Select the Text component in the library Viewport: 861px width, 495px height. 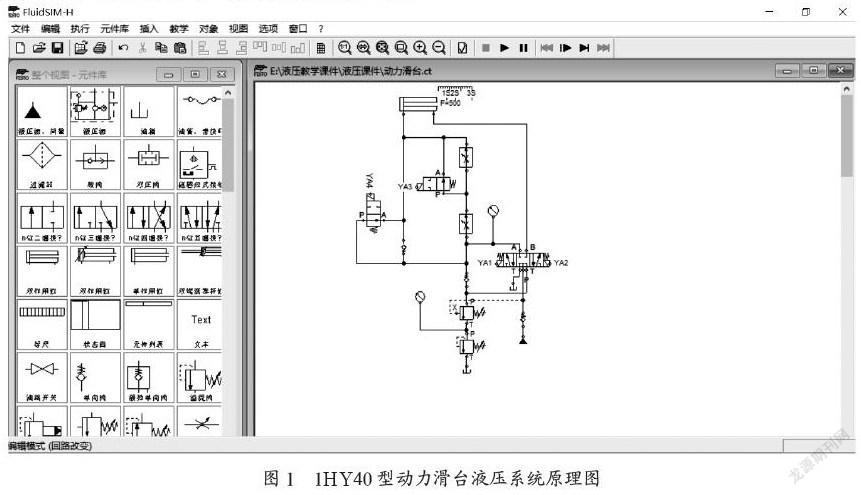200,324
